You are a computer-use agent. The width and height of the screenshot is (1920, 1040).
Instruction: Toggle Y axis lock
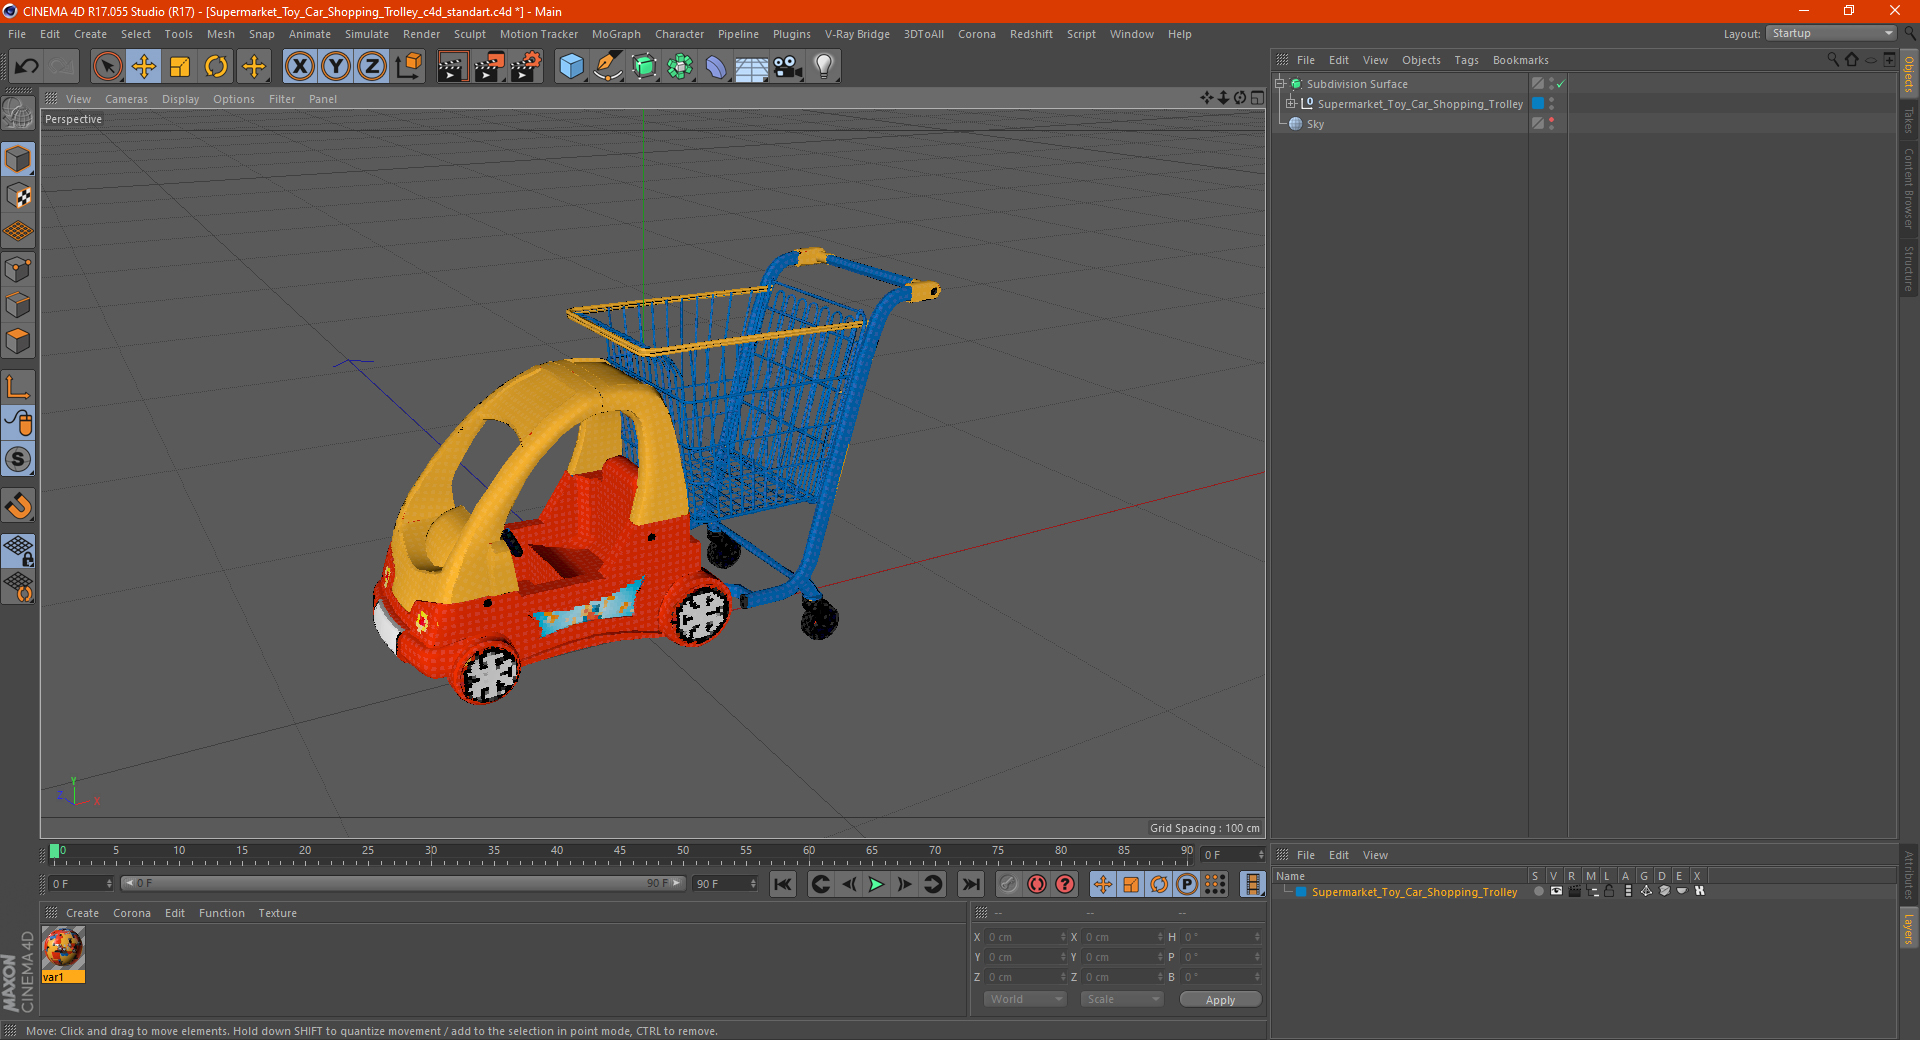point(336,67)
